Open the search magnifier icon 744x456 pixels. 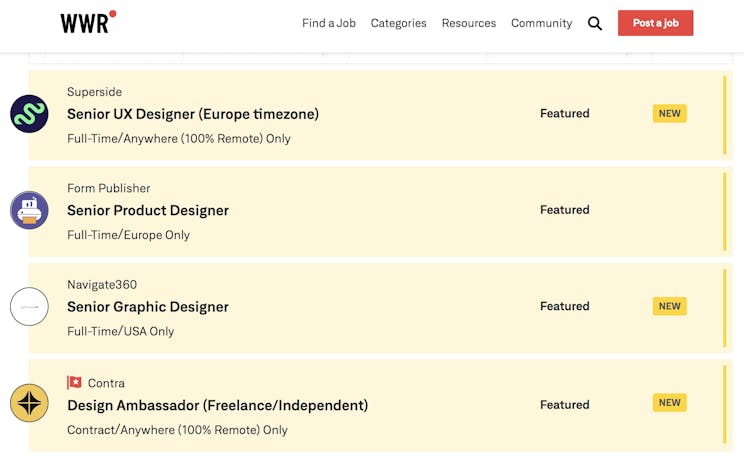click(x=595, y=23)
